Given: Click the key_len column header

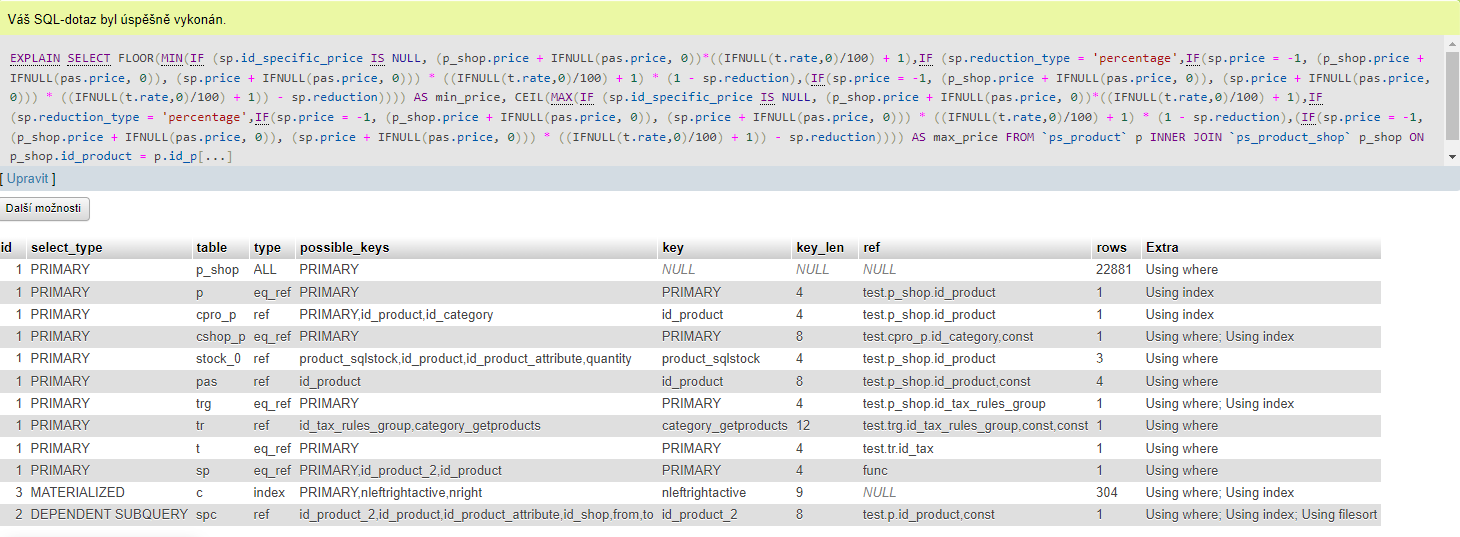Looking at the screenshot, I should (x=820, y=247).
